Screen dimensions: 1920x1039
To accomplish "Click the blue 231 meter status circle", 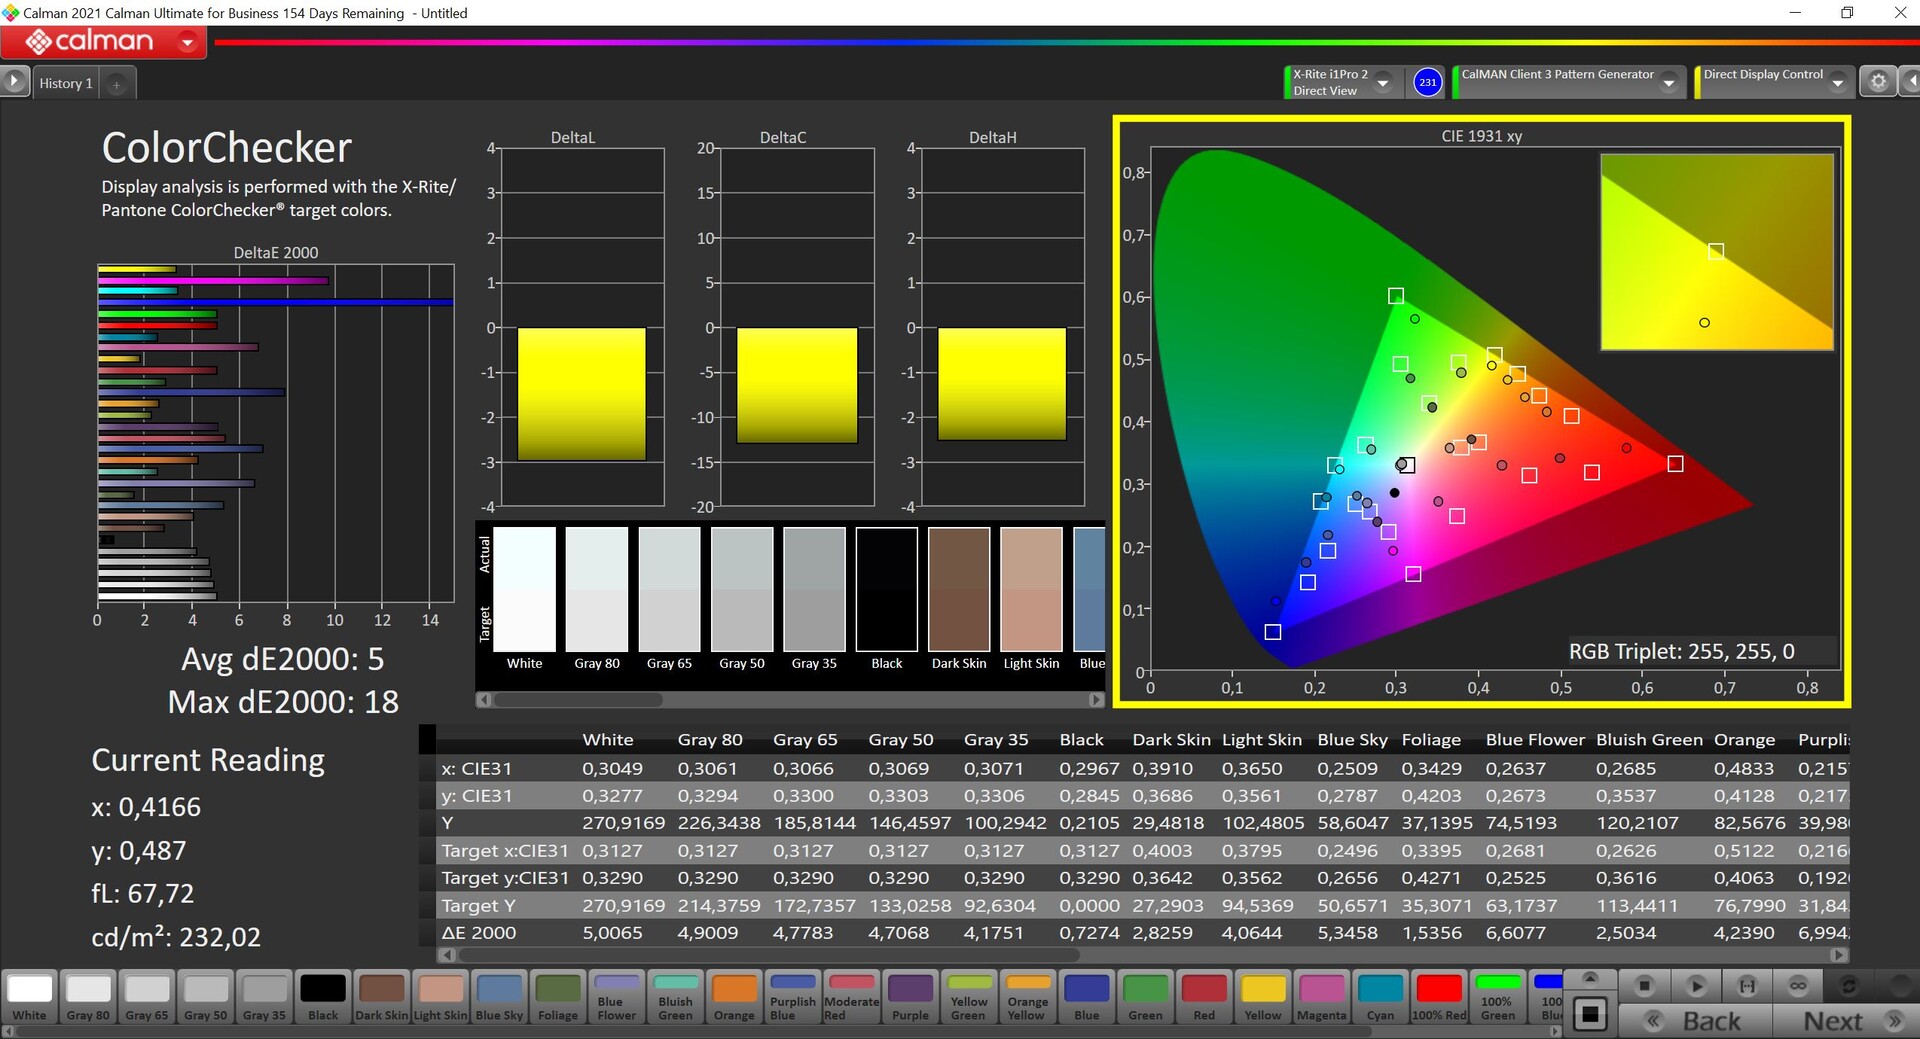I will [x=1427, y=82].
